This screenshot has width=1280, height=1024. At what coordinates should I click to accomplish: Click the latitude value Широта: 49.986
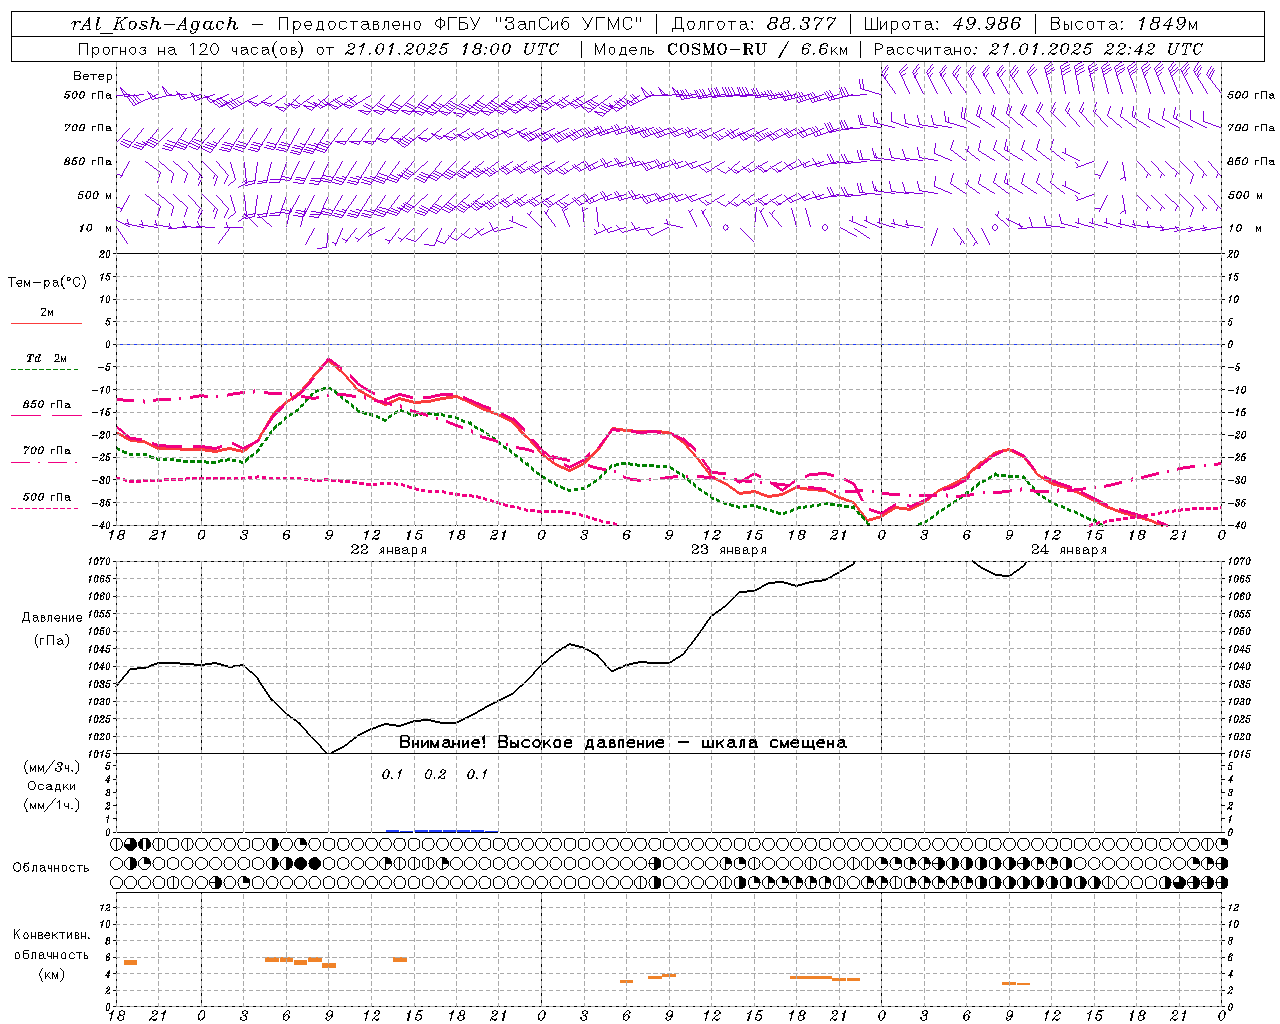click(x=942, y=24)
